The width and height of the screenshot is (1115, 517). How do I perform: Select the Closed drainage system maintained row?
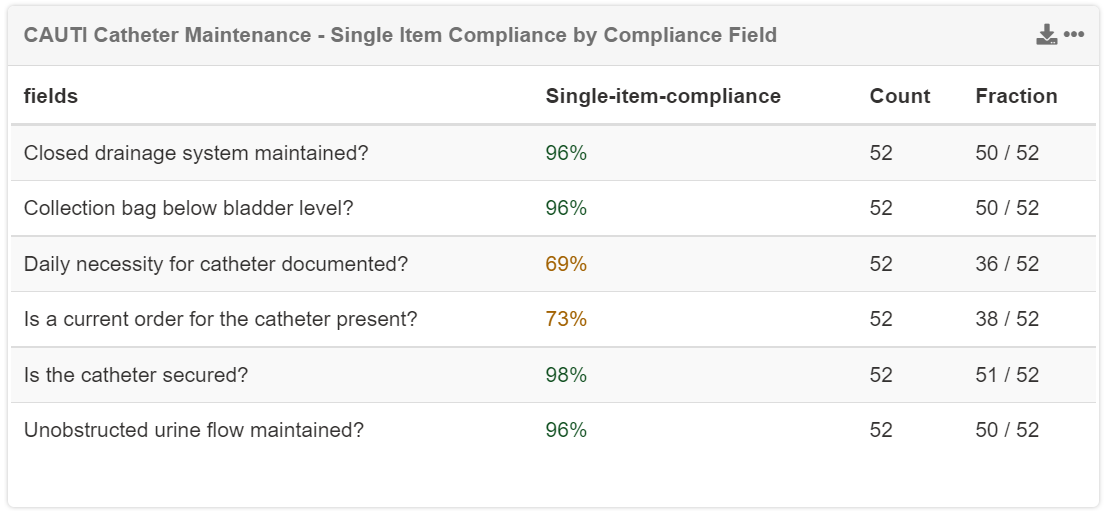[196, 153]
